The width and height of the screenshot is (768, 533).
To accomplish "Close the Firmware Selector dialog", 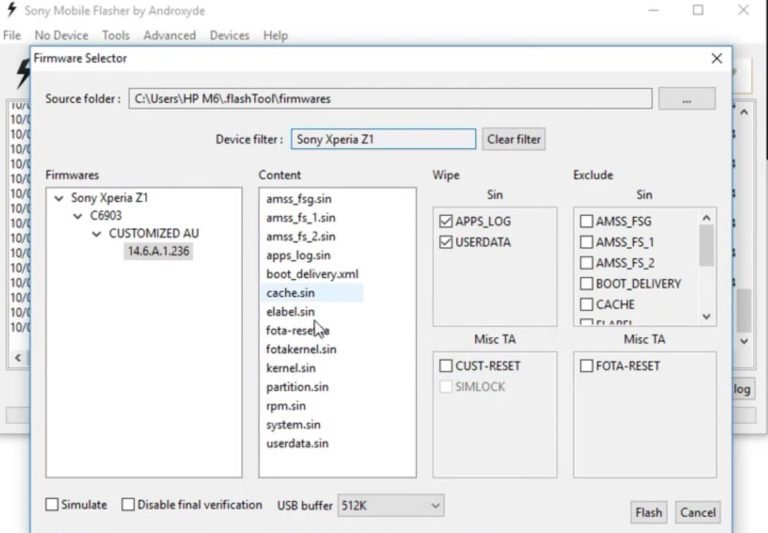I will click(x=716, y=59).
